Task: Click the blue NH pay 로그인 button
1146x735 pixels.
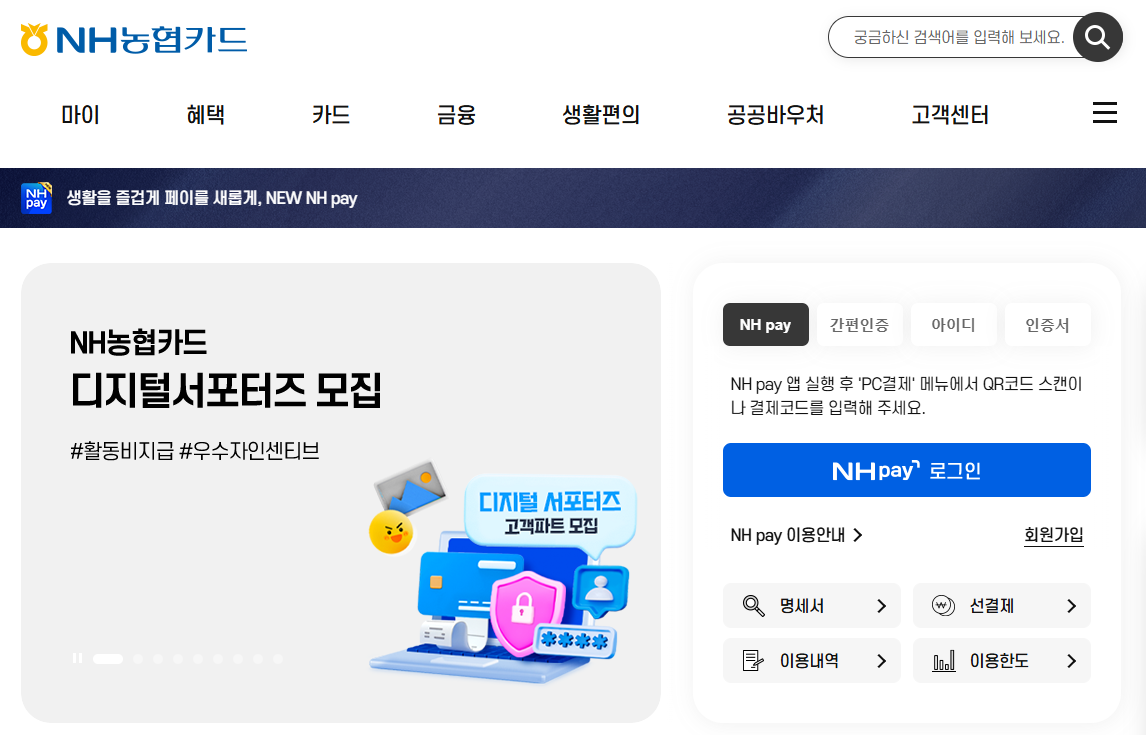Action: [x=906, y=470]
